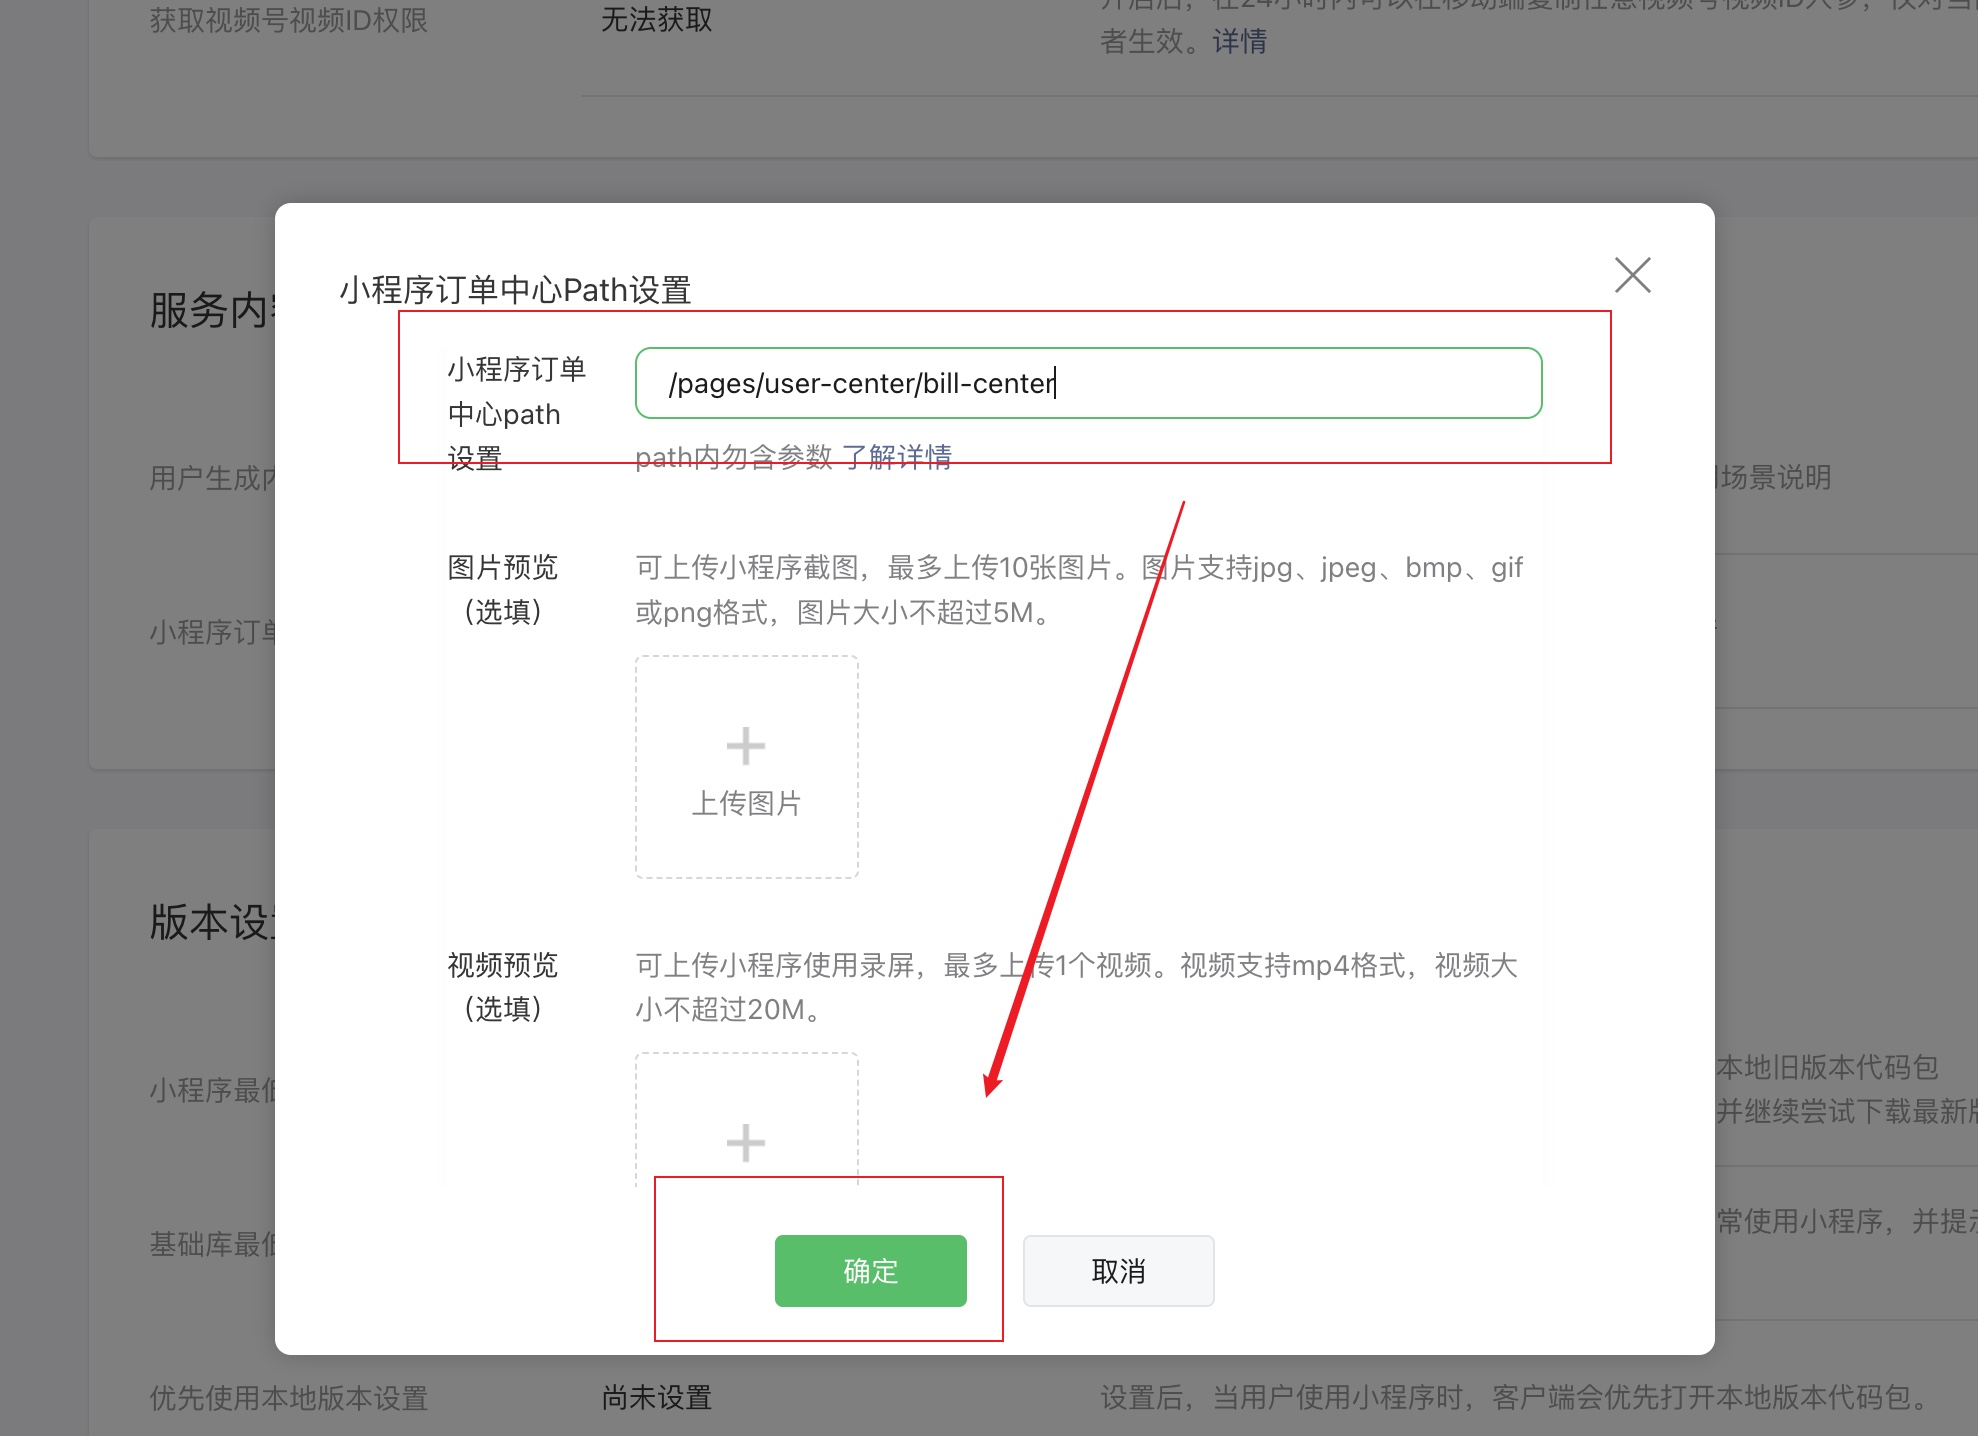1978x1436 pixels.
Task: Click the video description text mentioning mp4格式
Action: pos(1077,987)
